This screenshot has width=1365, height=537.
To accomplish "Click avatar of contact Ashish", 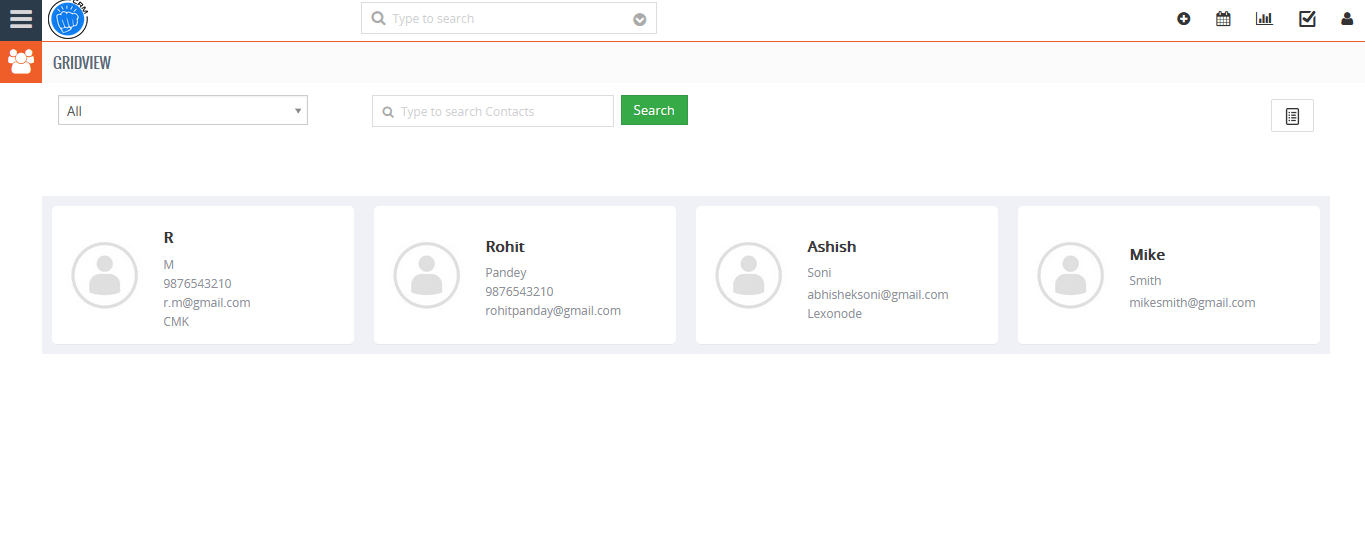I will pos(749,275).
